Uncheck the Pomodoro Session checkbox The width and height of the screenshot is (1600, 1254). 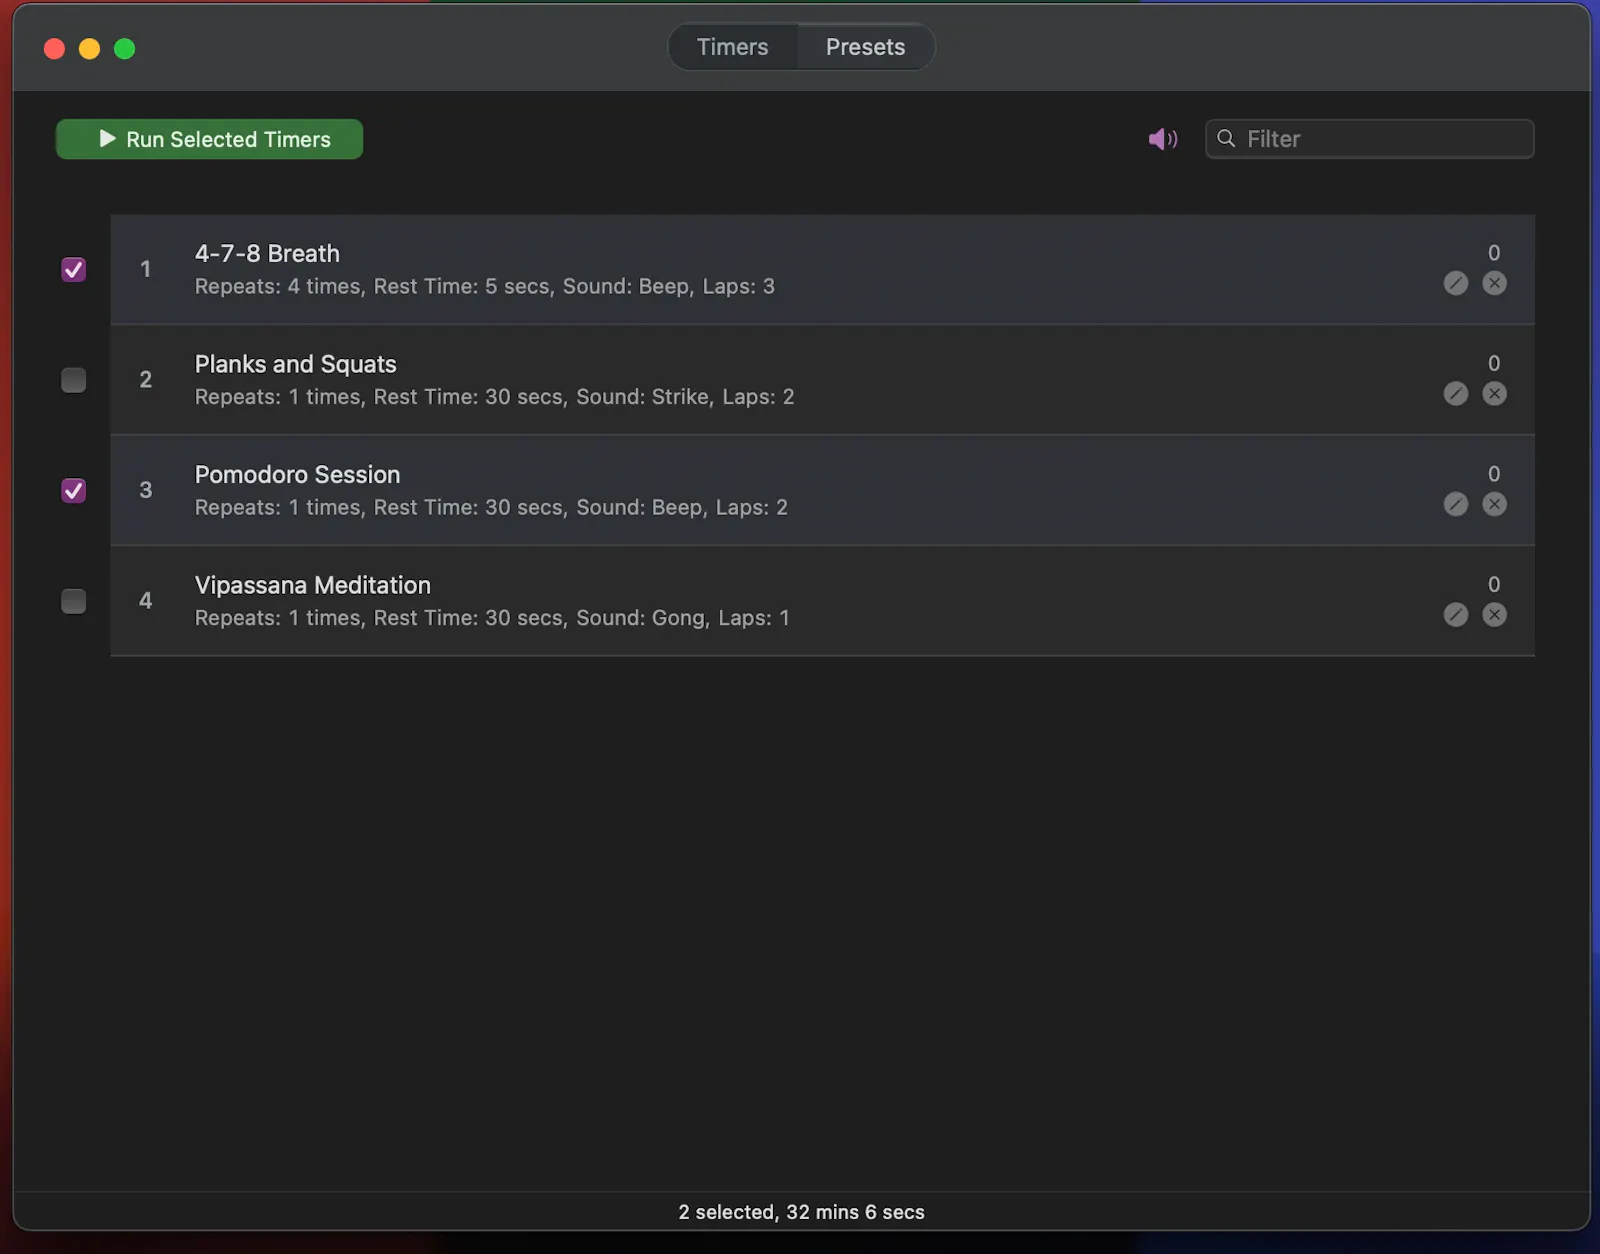(73, 490)
